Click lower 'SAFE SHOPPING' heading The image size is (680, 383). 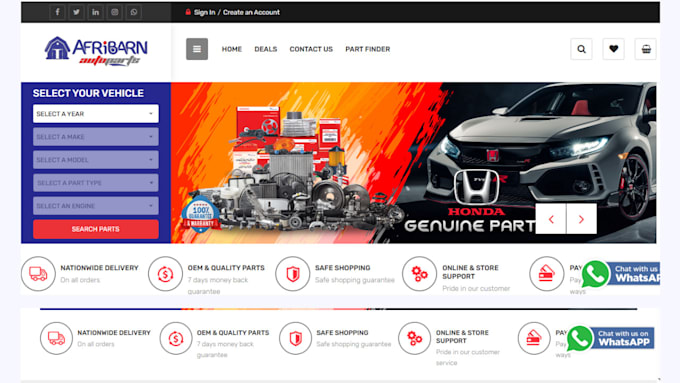(x=342, y=333)
